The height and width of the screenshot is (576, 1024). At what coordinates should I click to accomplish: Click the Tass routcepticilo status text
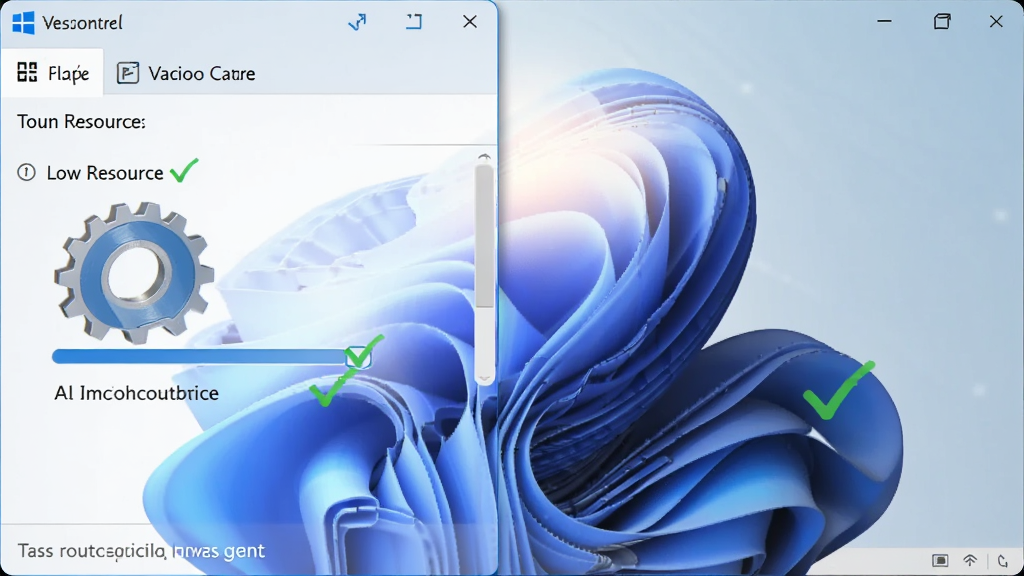141,551
